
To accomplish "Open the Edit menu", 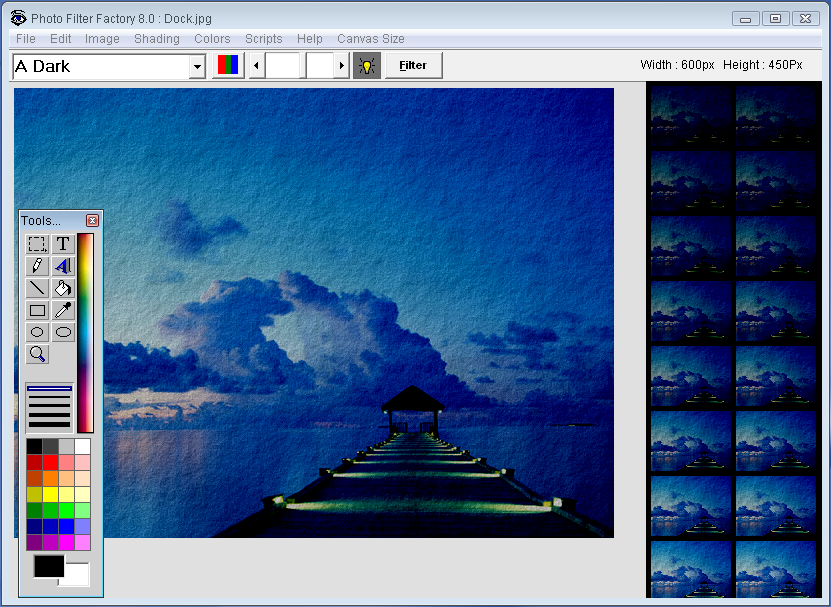I will coord(60,39).
